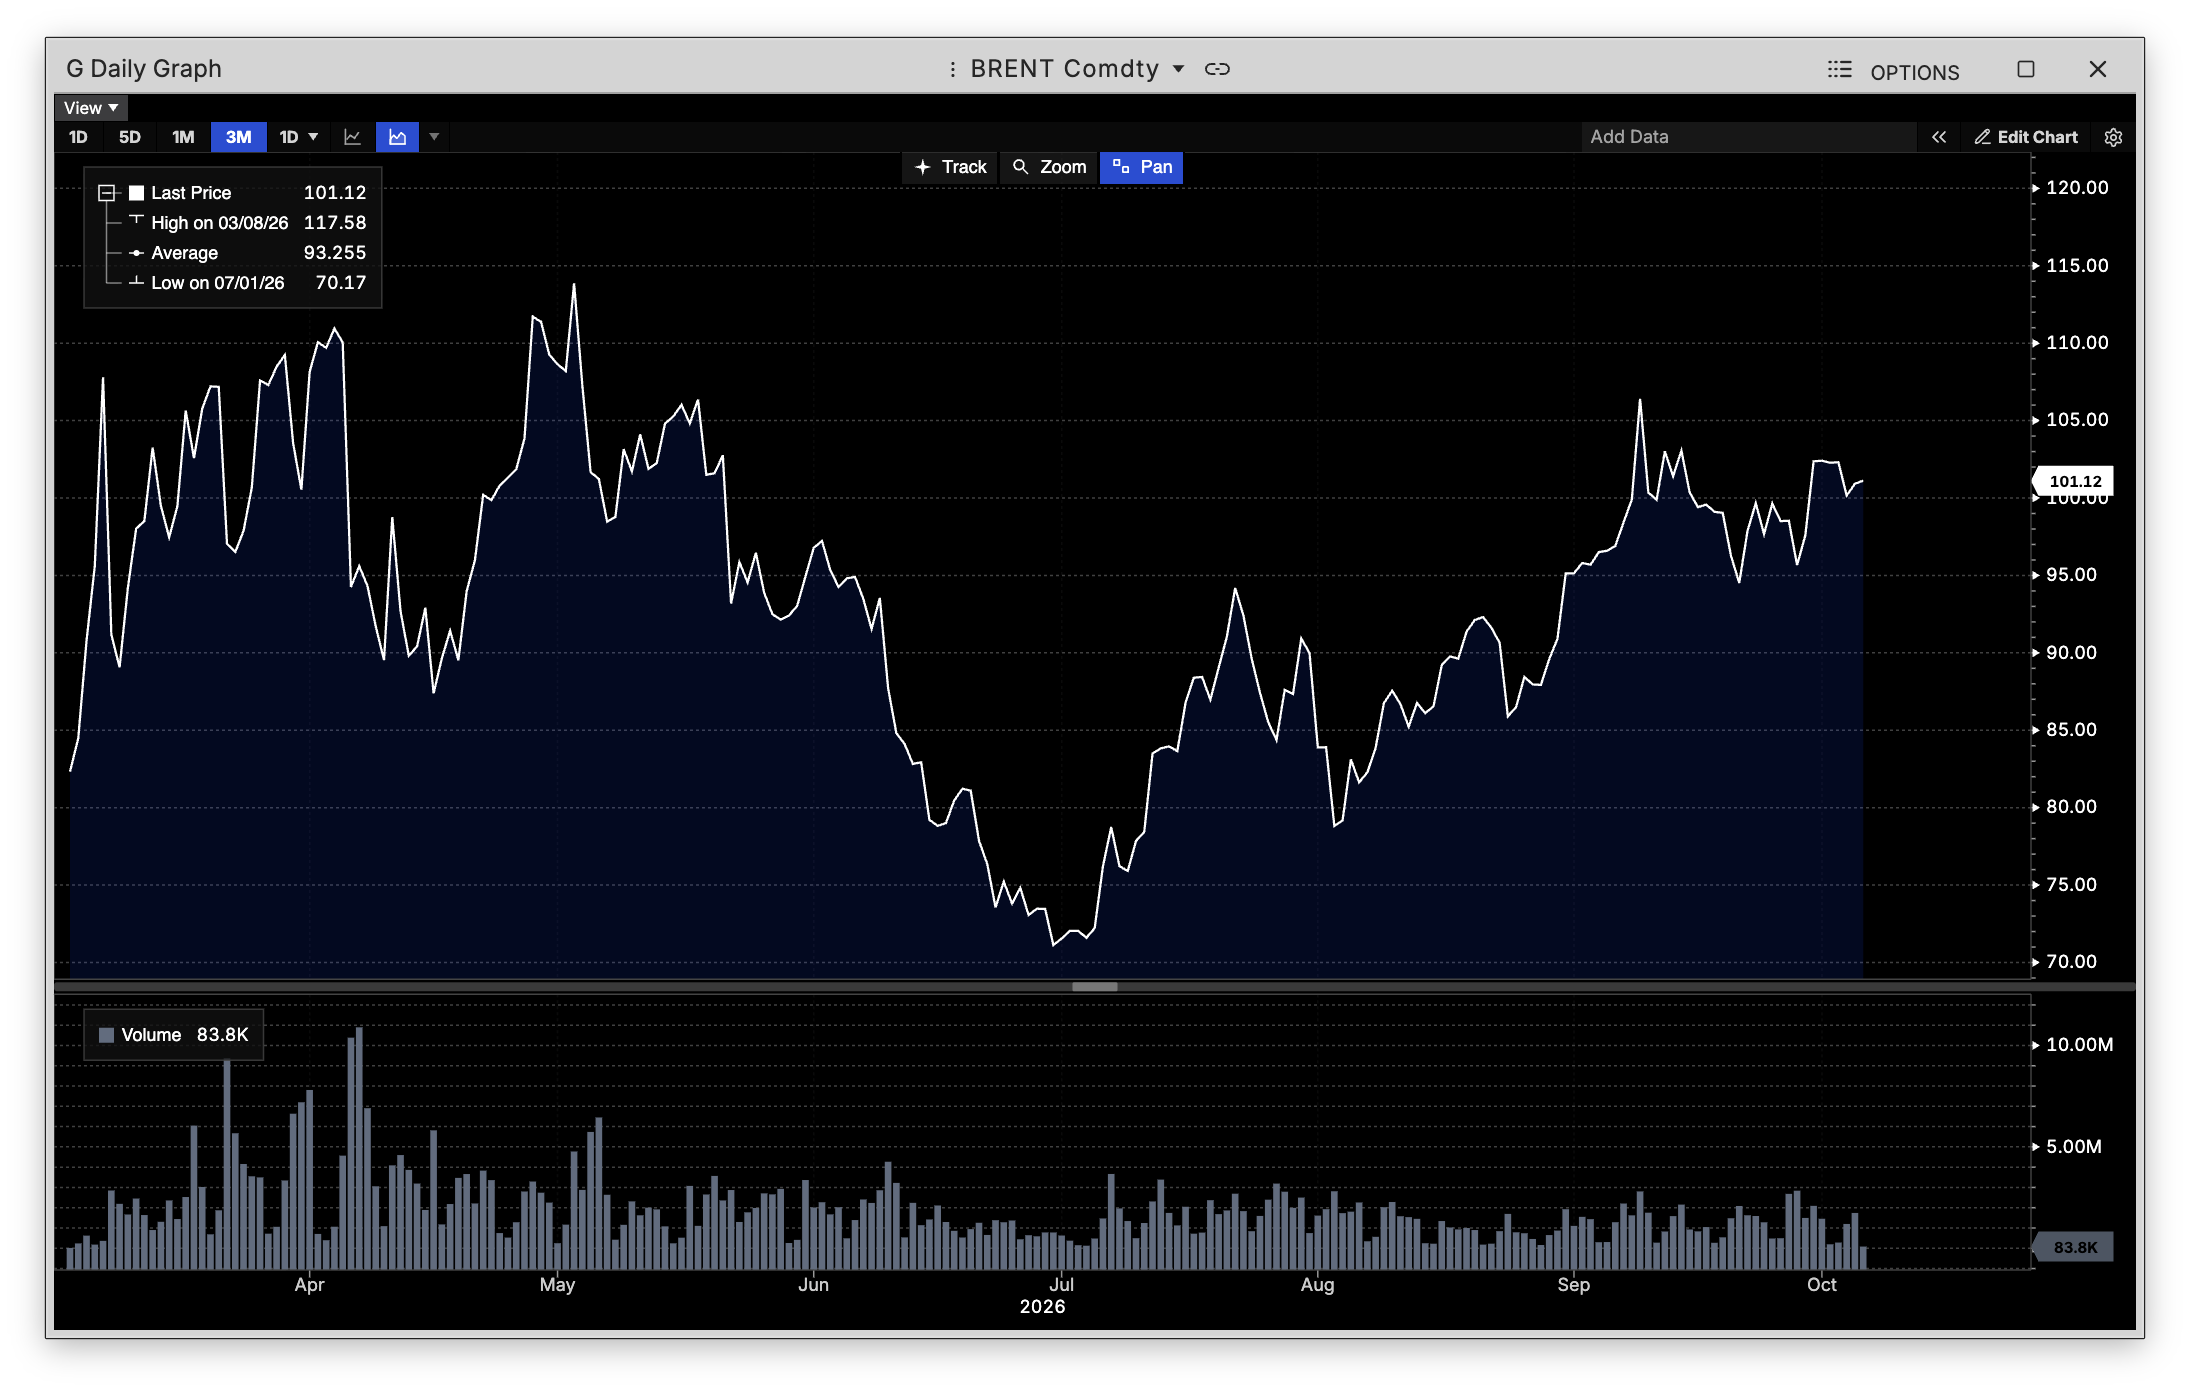Viewport: 2190px width, 1392px height.
Task: Click Last Price white color swatch
Action: (137, 193)
